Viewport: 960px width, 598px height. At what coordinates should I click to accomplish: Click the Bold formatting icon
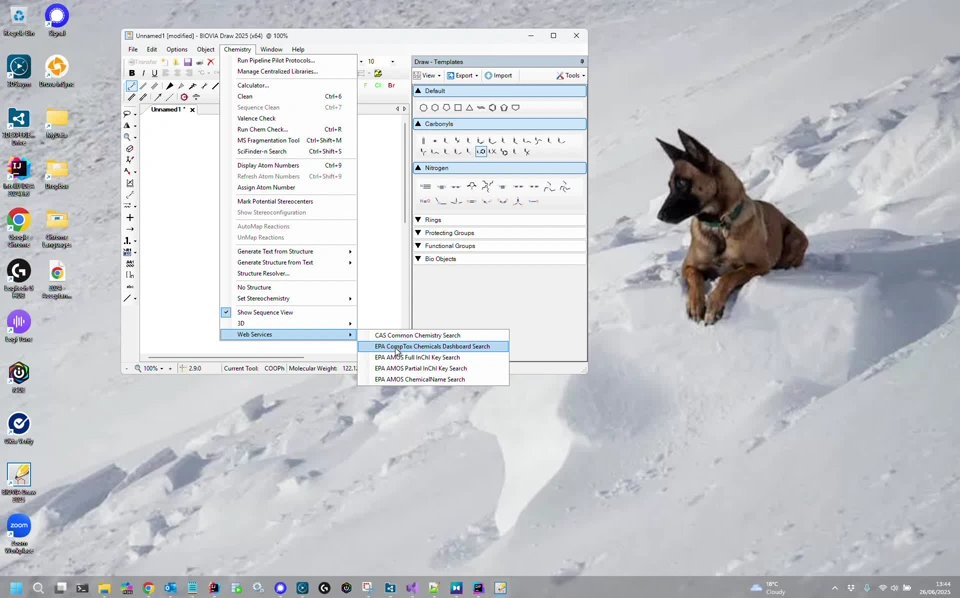[x=132, y=73]
